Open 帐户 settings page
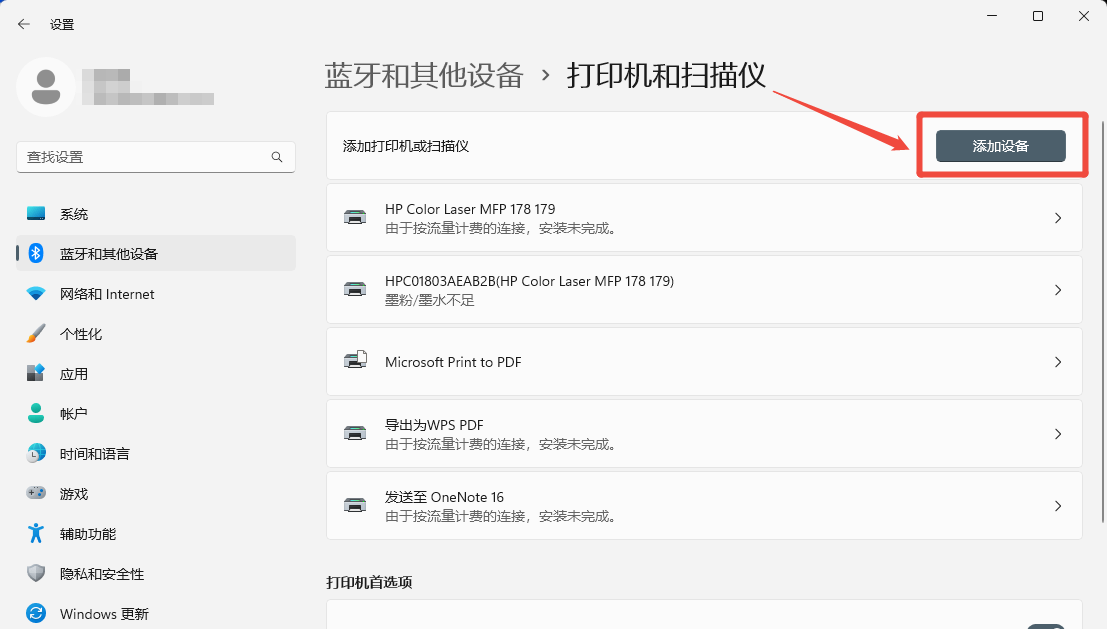The height and width of the screenshot is (629, 1107). 156,414
